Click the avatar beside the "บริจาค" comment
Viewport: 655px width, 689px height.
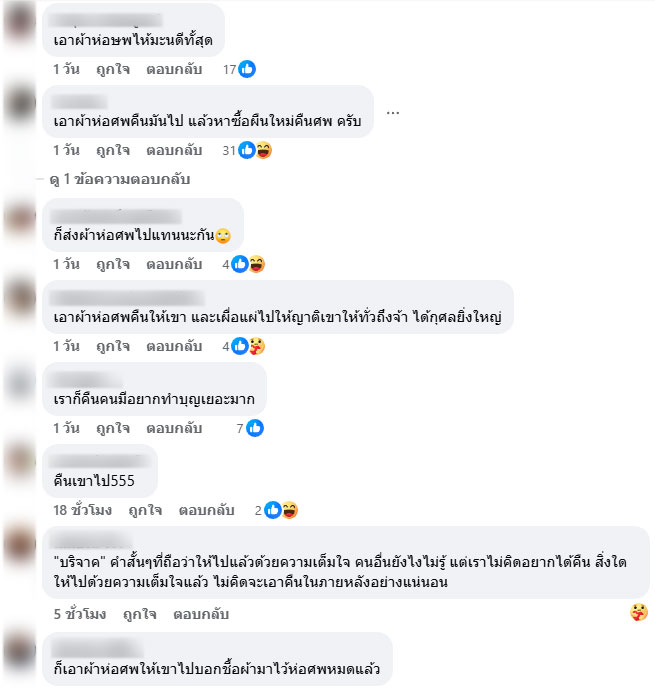tap(20, 544)
